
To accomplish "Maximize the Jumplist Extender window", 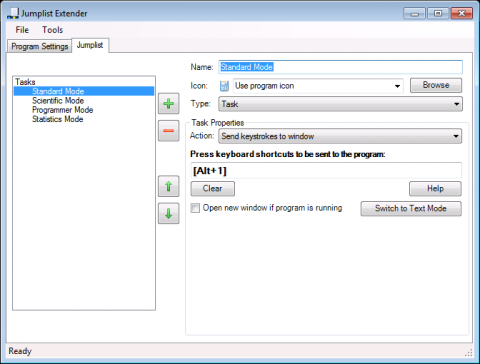I will (x=438, y=14).
